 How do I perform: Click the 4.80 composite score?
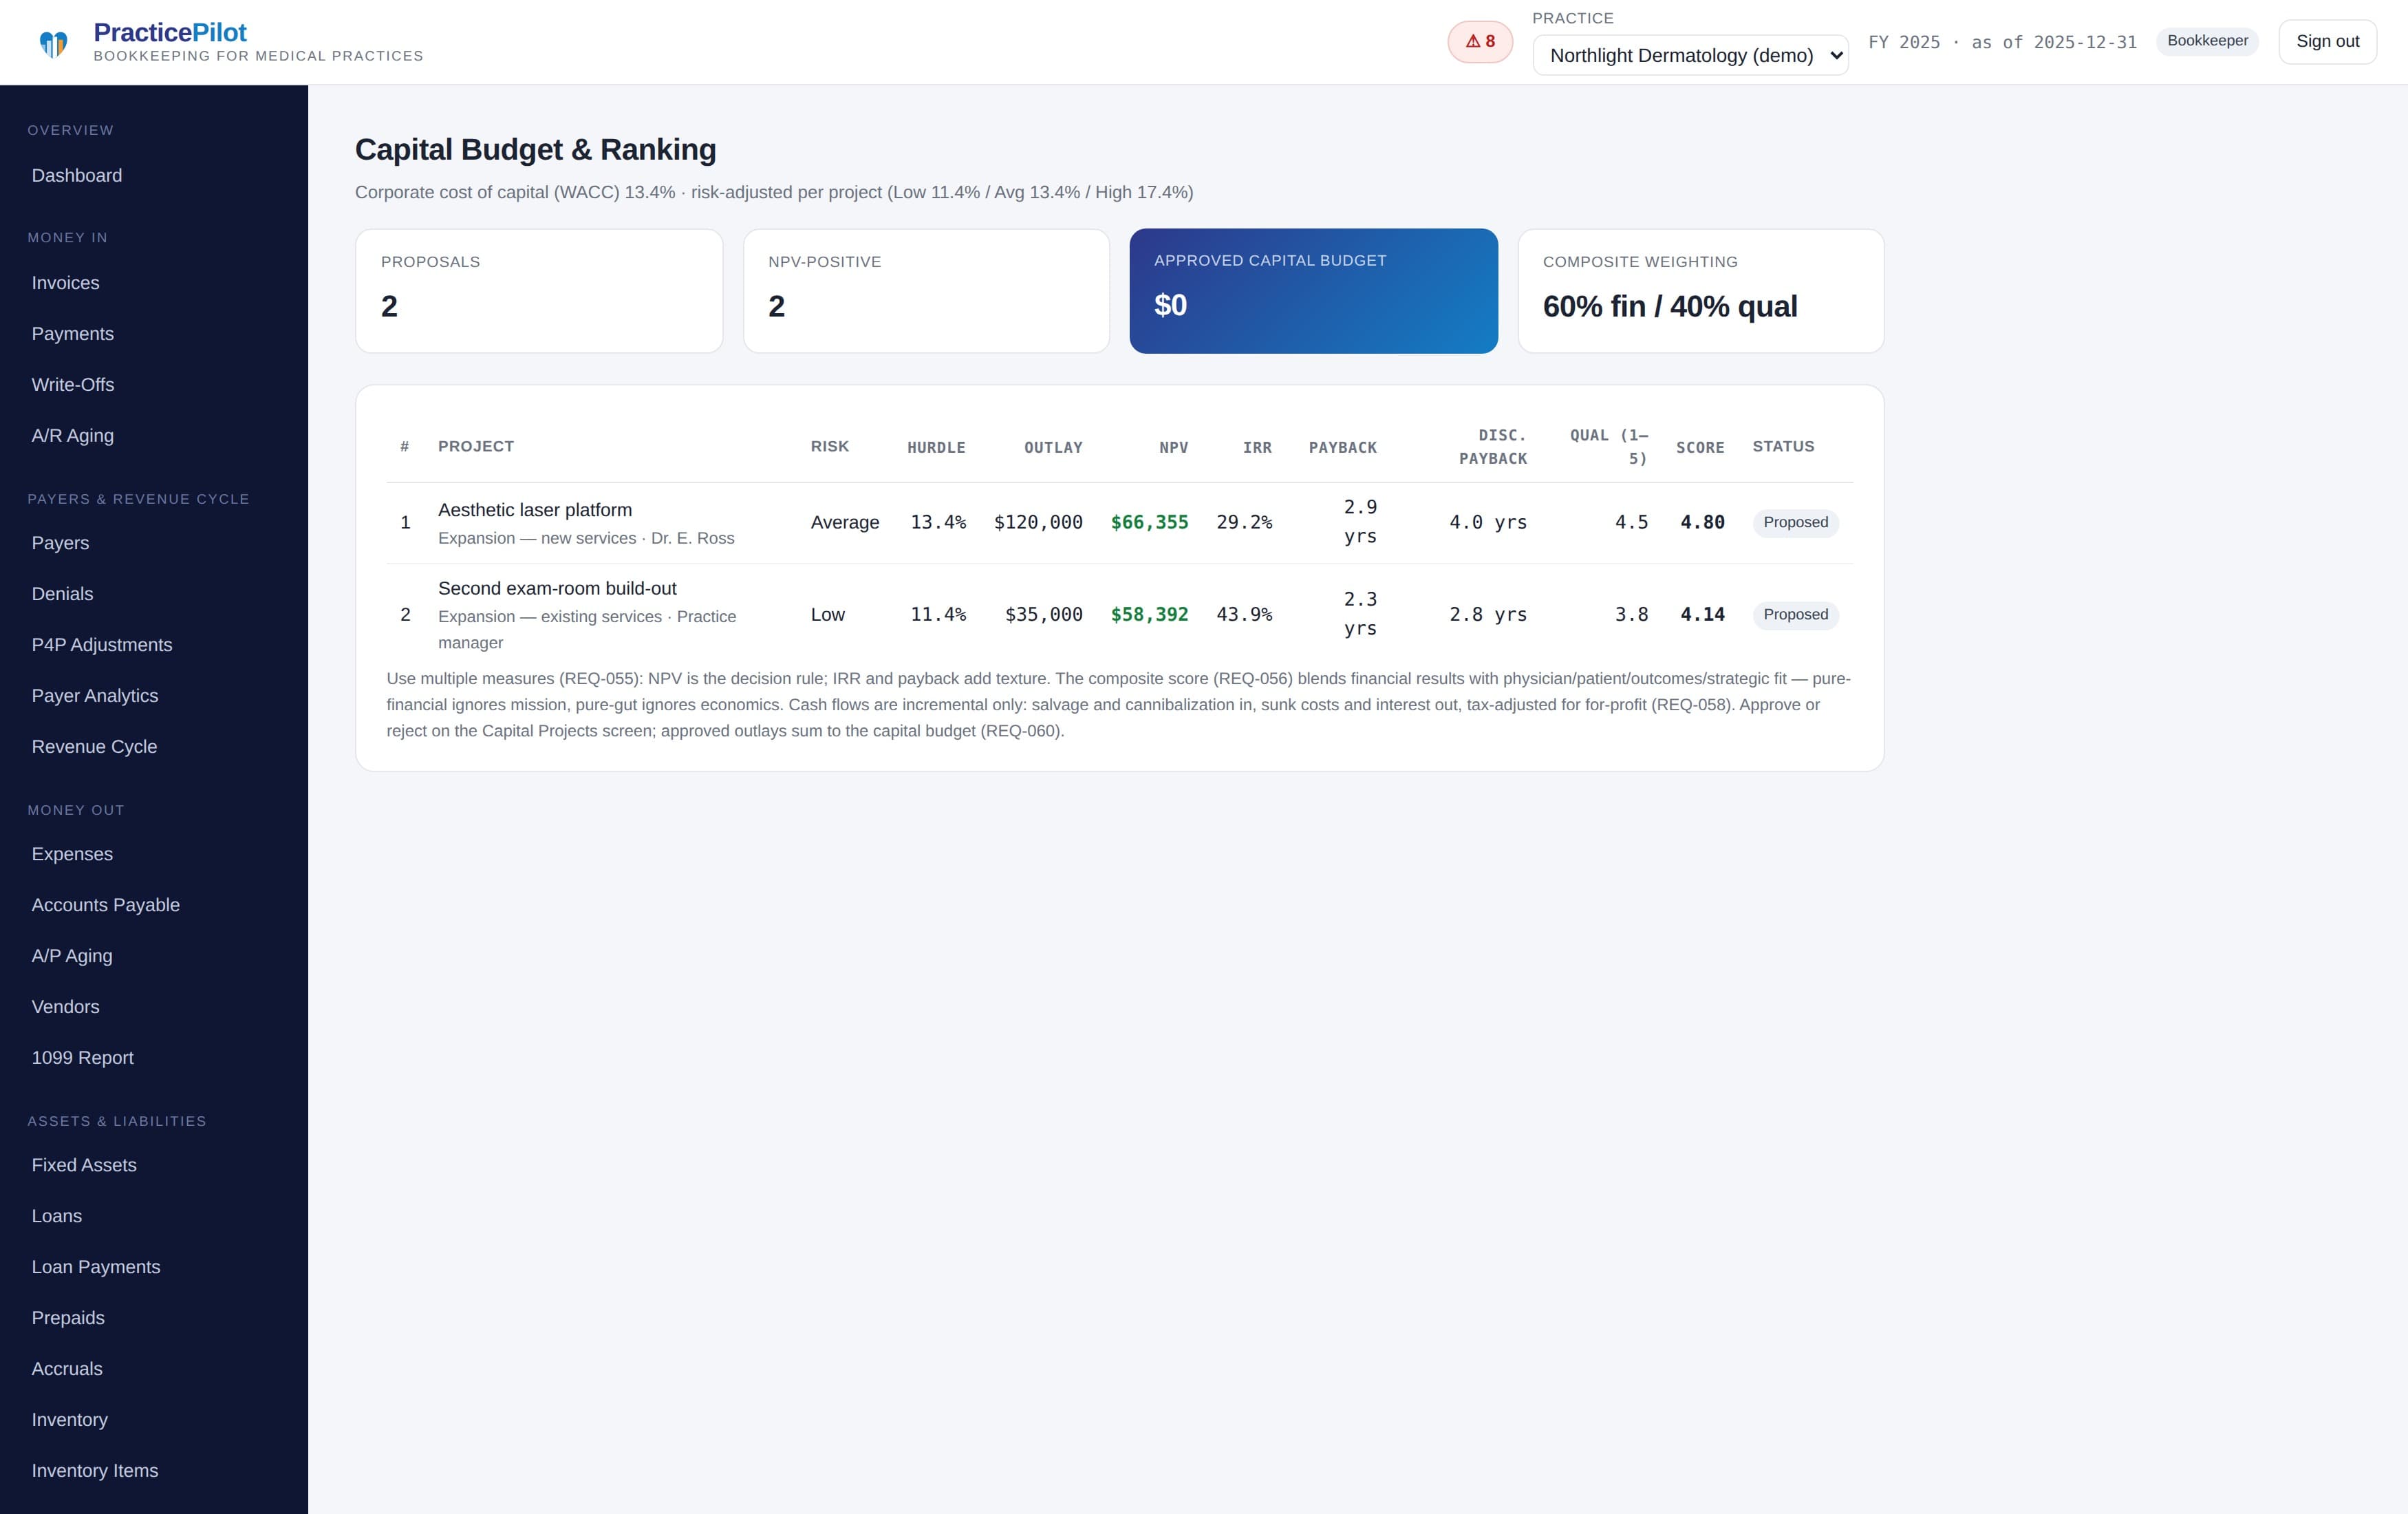1702,523
